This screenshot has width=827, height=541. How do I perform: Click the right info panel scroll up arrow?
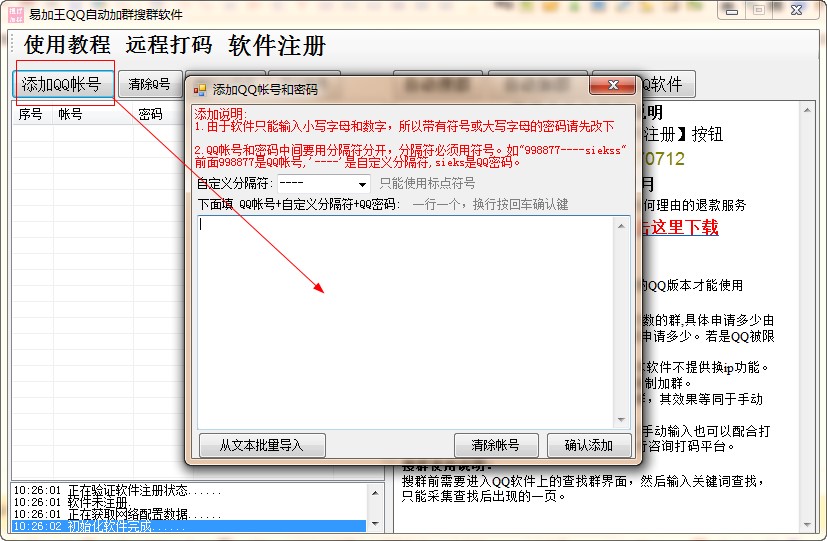[x=807, y=110]
